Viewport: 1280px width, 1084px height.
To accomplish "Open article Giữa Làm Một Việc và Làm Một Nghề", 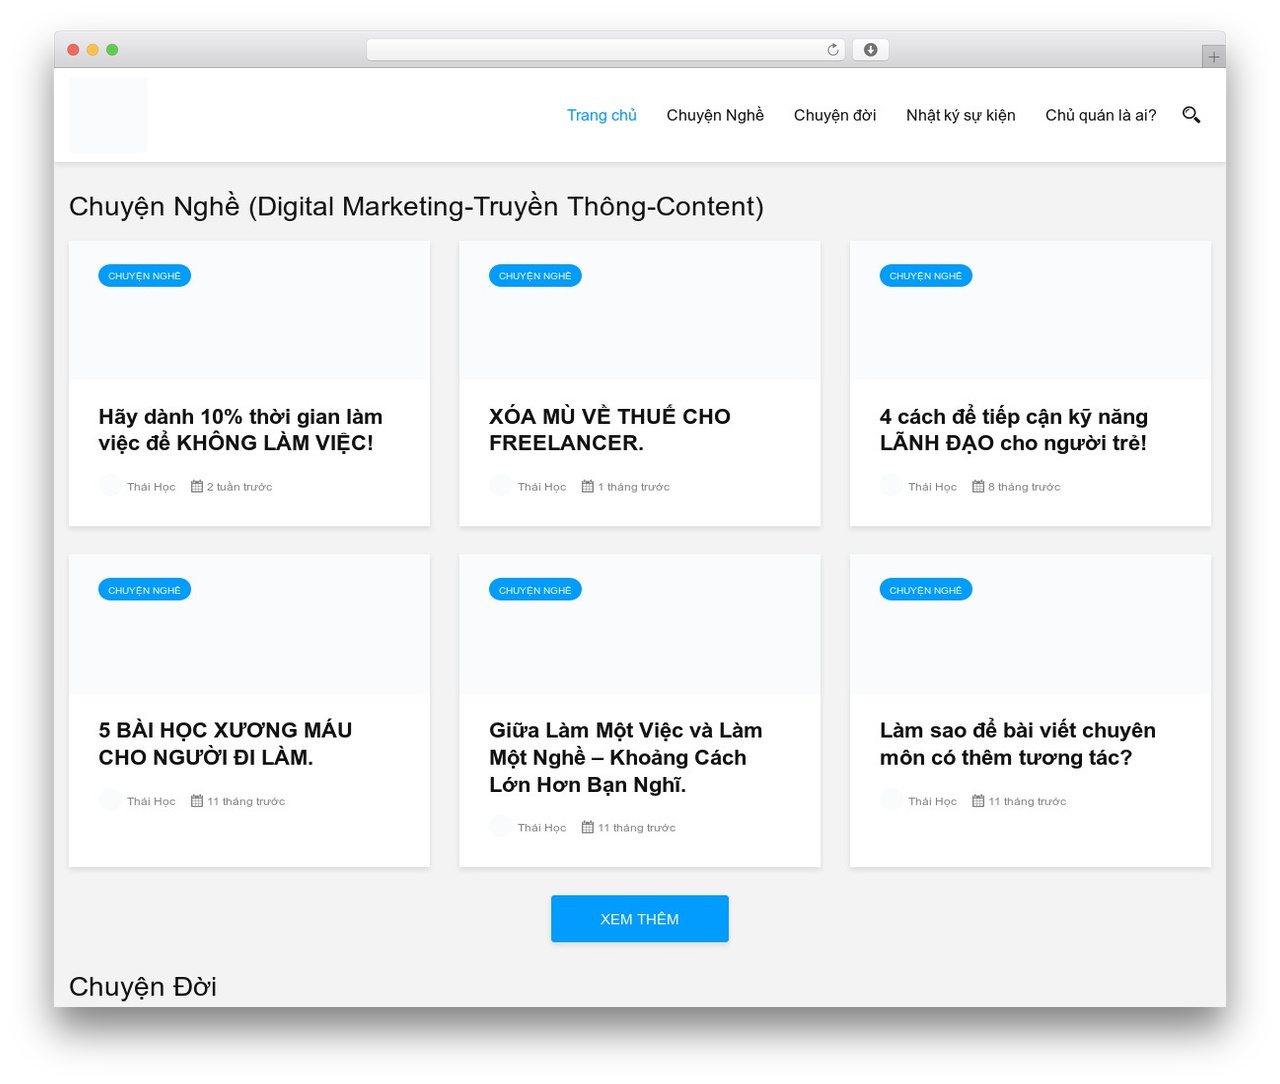I will point(626,757).
